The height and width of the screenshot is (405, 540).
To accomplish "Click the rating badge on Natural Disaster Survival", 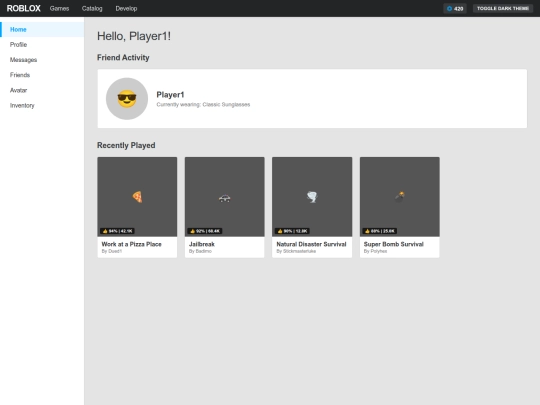I will (x=292, y=231).
